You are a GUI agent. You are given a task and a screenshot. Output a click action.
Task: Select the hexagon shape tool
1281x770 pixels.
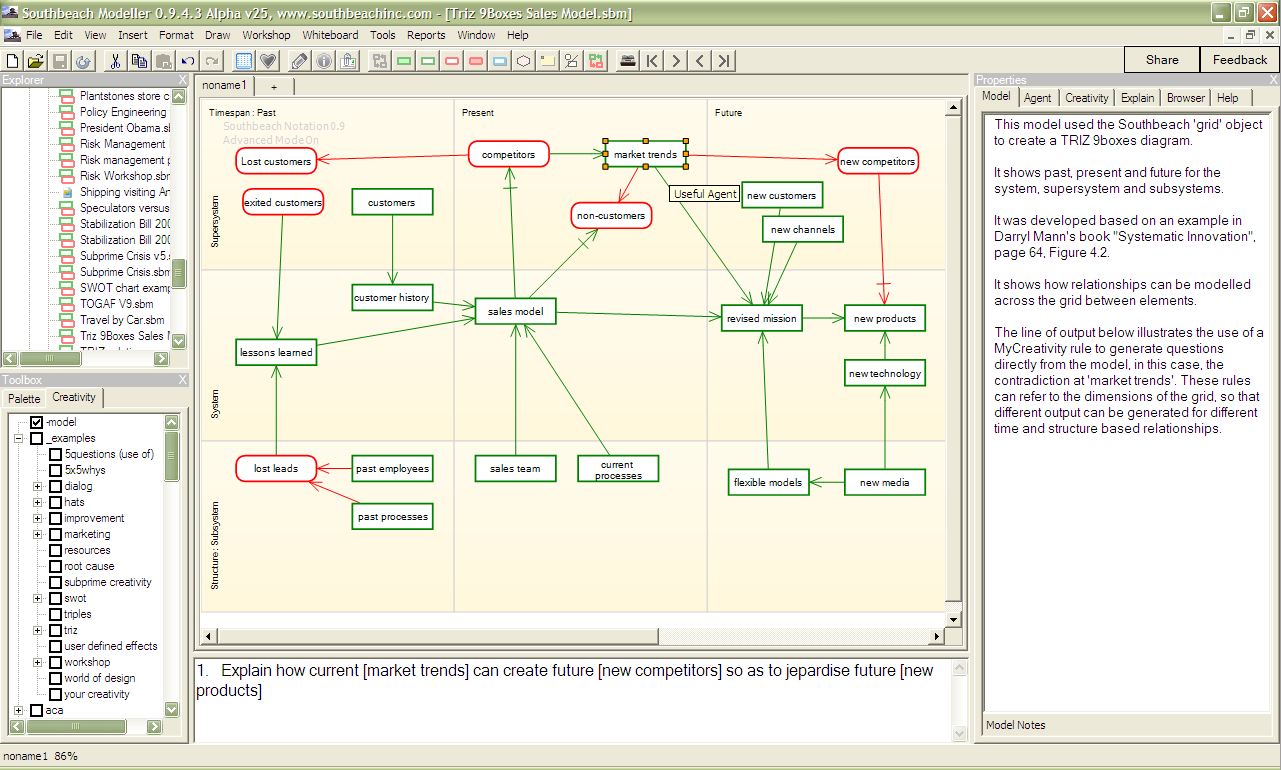click(523, 61)
